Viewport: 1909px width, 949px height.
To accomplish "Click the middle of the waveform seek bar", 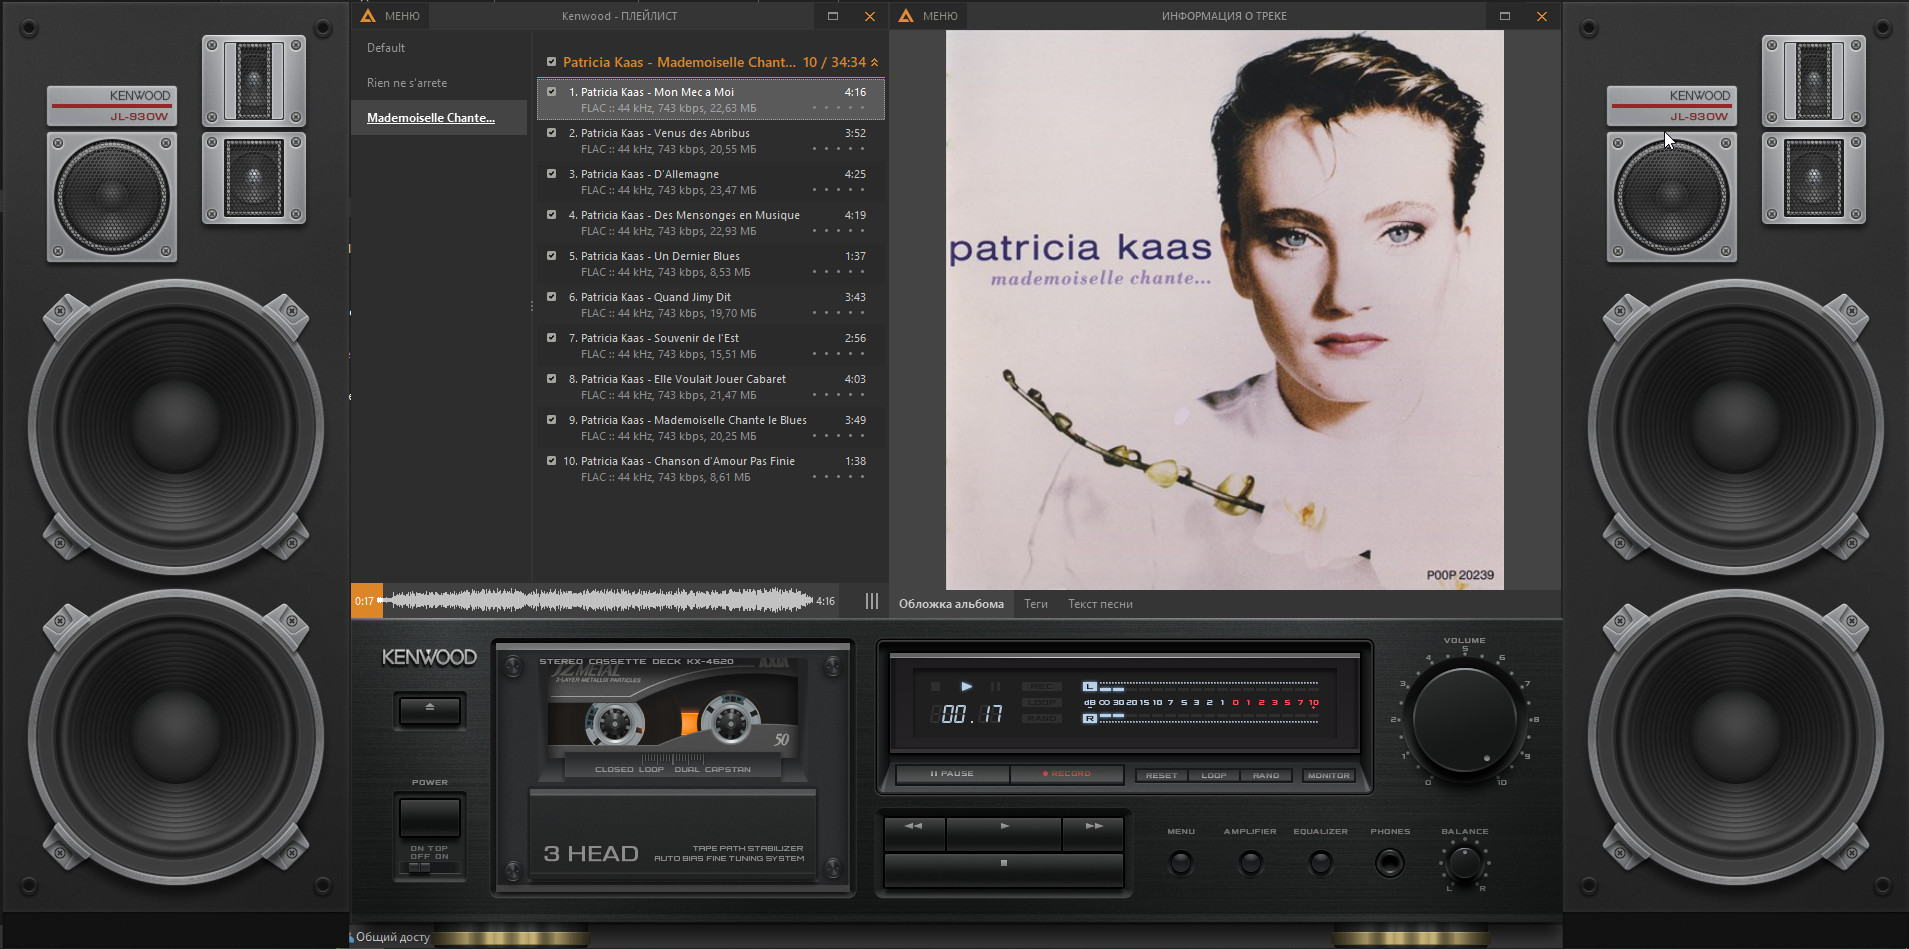I will click(x=597, y=601).
